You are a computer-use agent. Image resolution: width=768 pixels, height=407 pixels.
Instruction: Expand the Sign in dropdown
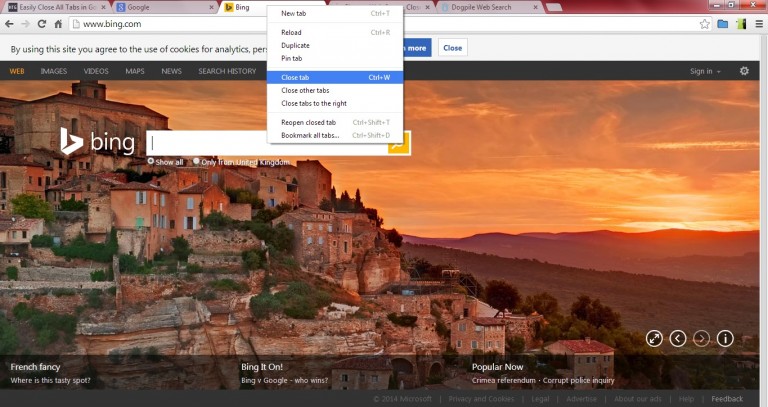coord(705,71)
